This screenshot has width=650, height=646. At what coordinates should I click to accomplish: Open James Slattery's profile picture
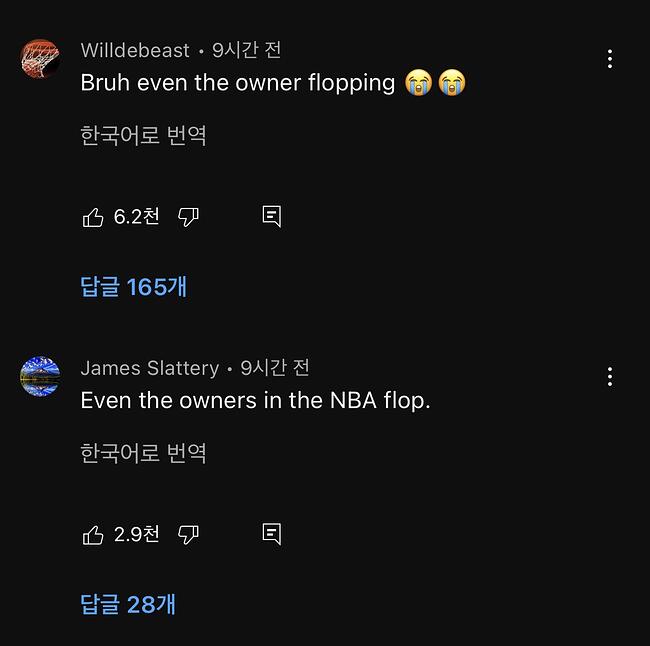40,377
